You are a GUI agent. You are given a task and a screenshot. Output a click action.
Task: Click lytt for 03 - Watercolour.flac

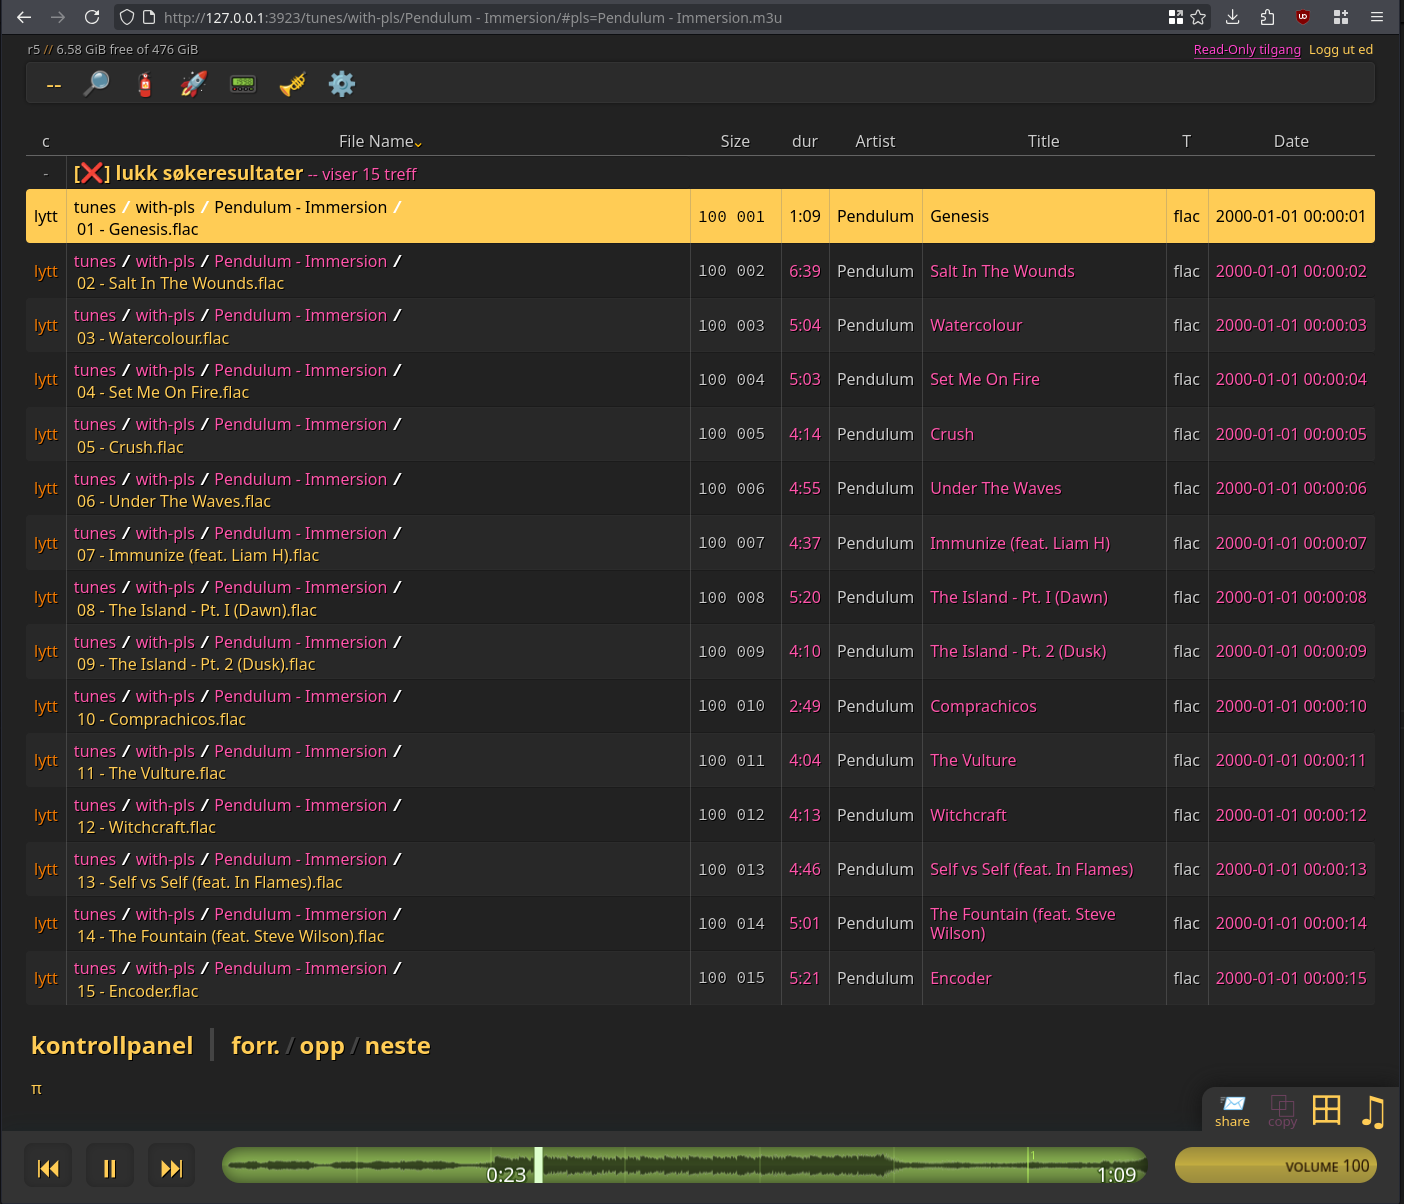pos(46,325)
